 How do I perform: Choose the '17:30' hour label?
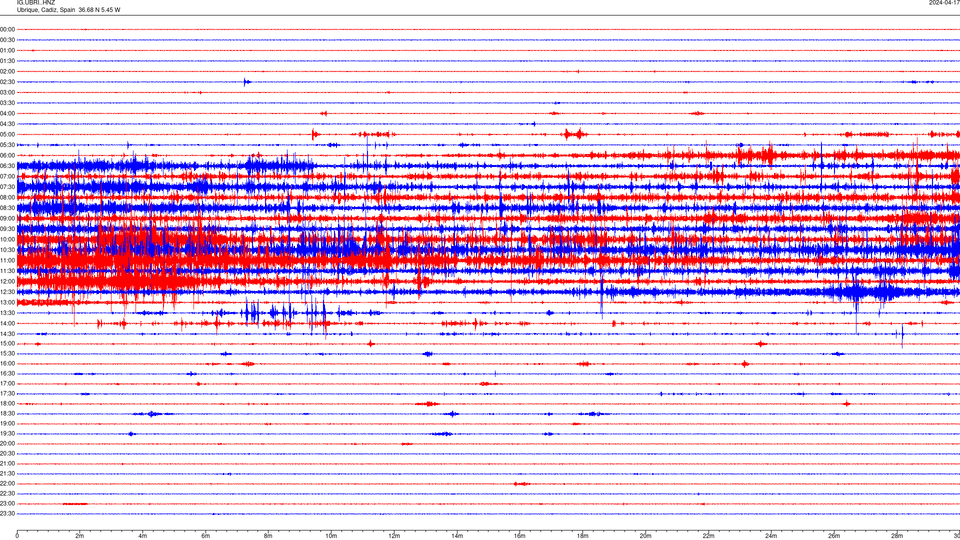pyautogui.click(x=7, y=394)
